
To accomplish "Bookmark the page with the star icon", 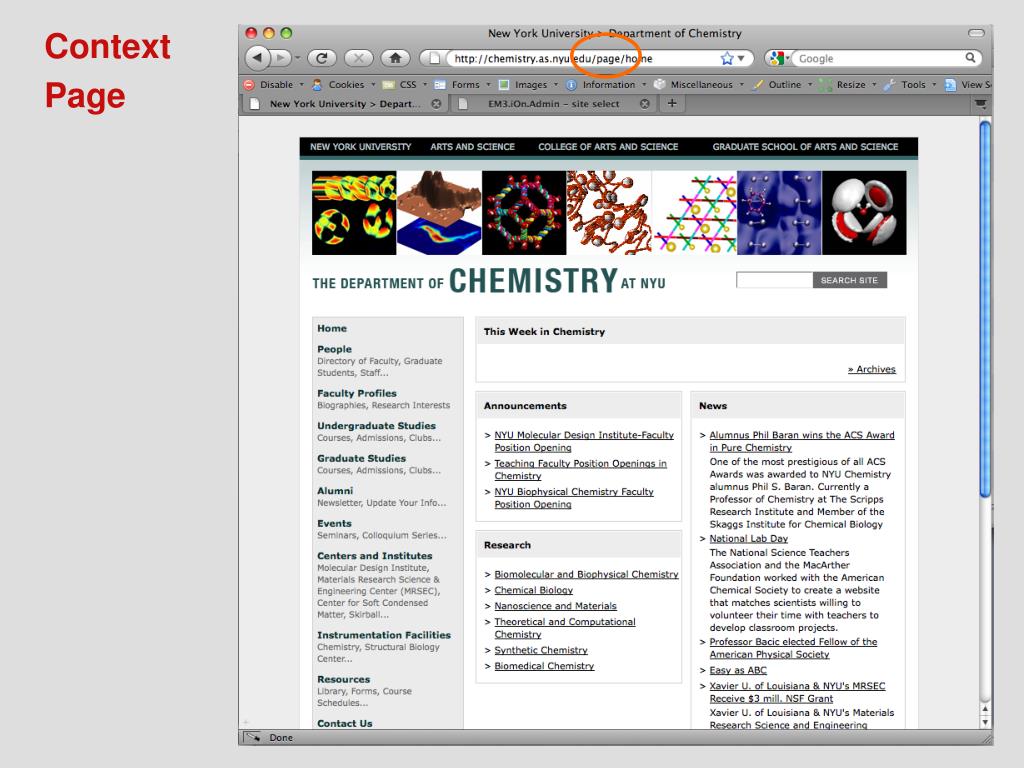I will 727,59.
